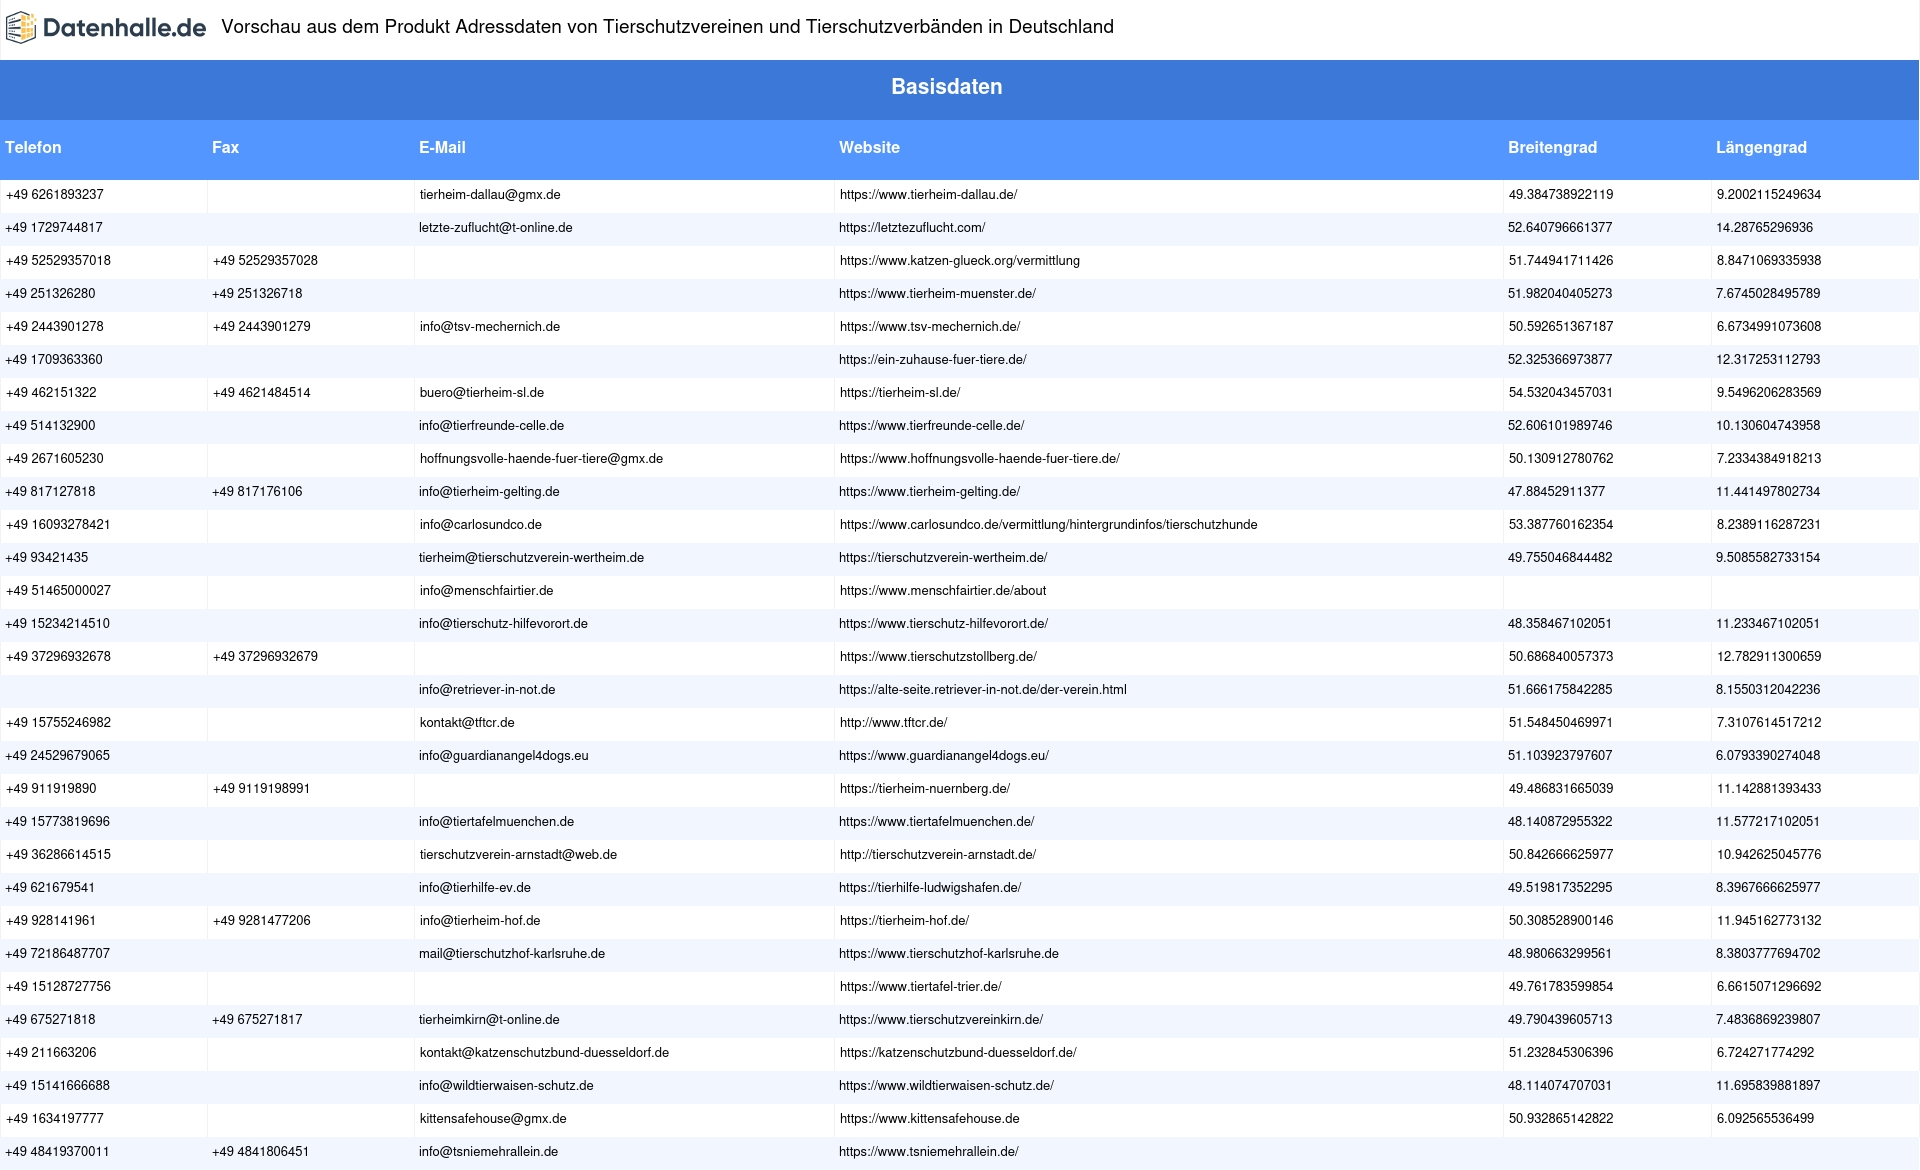Image resolution: width=1920 pixels, height=1170 pixels.
Task: Click email info@carlosundco.de
Action: click(x=481, y=525)
